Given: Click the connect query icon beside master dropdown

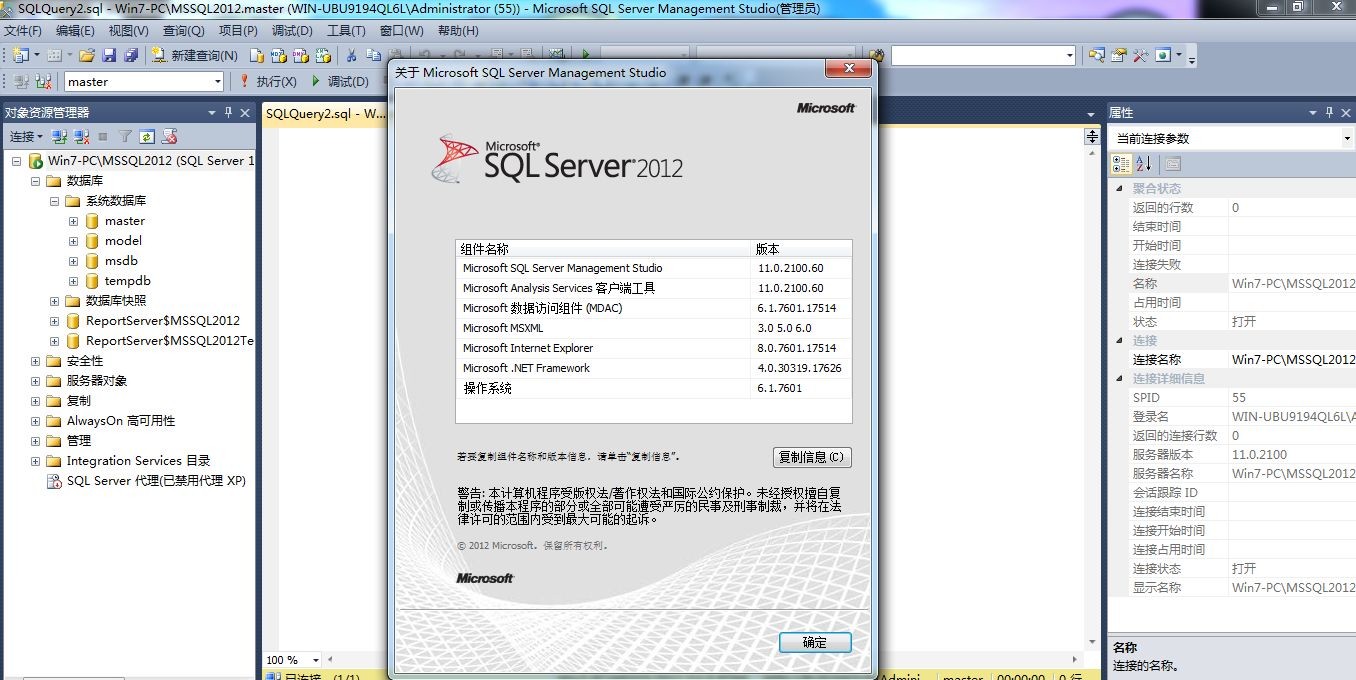Looking at the screenshot, I should tap(21, 81).
